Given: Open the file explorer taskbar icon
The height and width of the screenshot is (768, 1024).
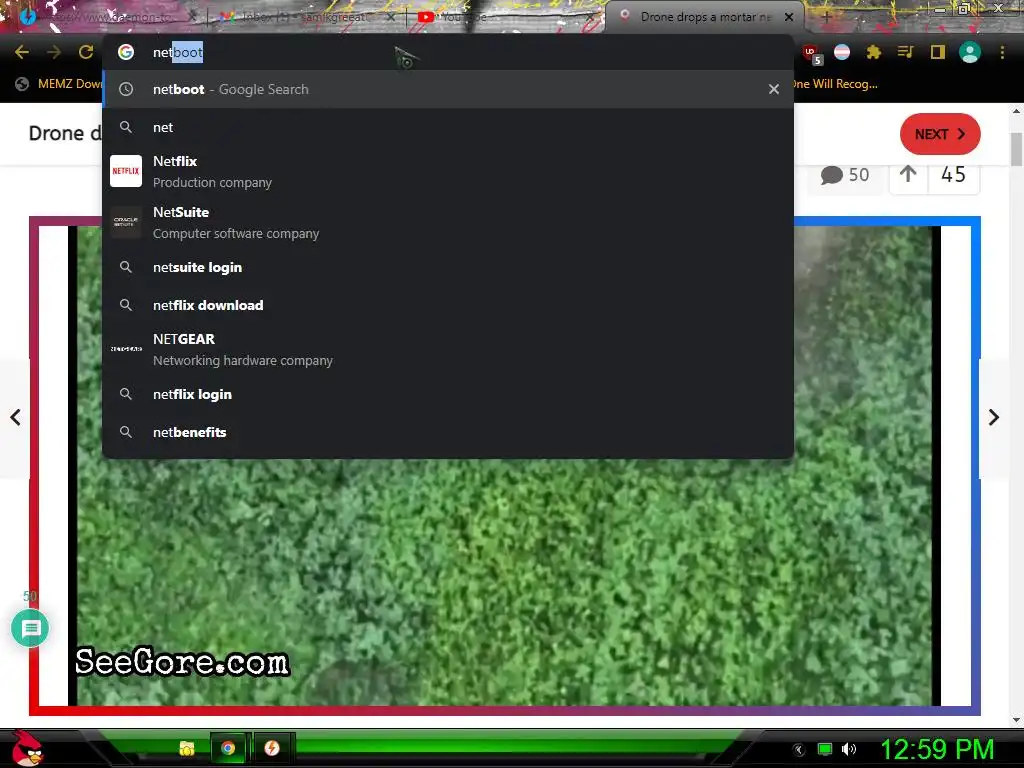Looking at the screenshot, I should pos(187,748).
